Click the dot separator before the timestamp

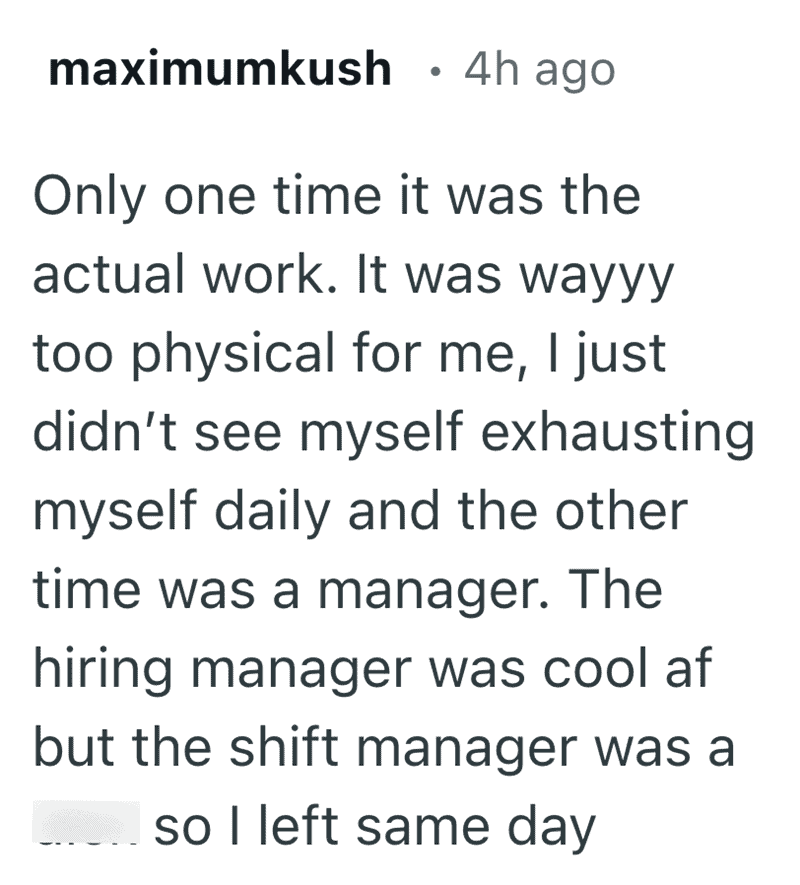click(x=429, y=71)
